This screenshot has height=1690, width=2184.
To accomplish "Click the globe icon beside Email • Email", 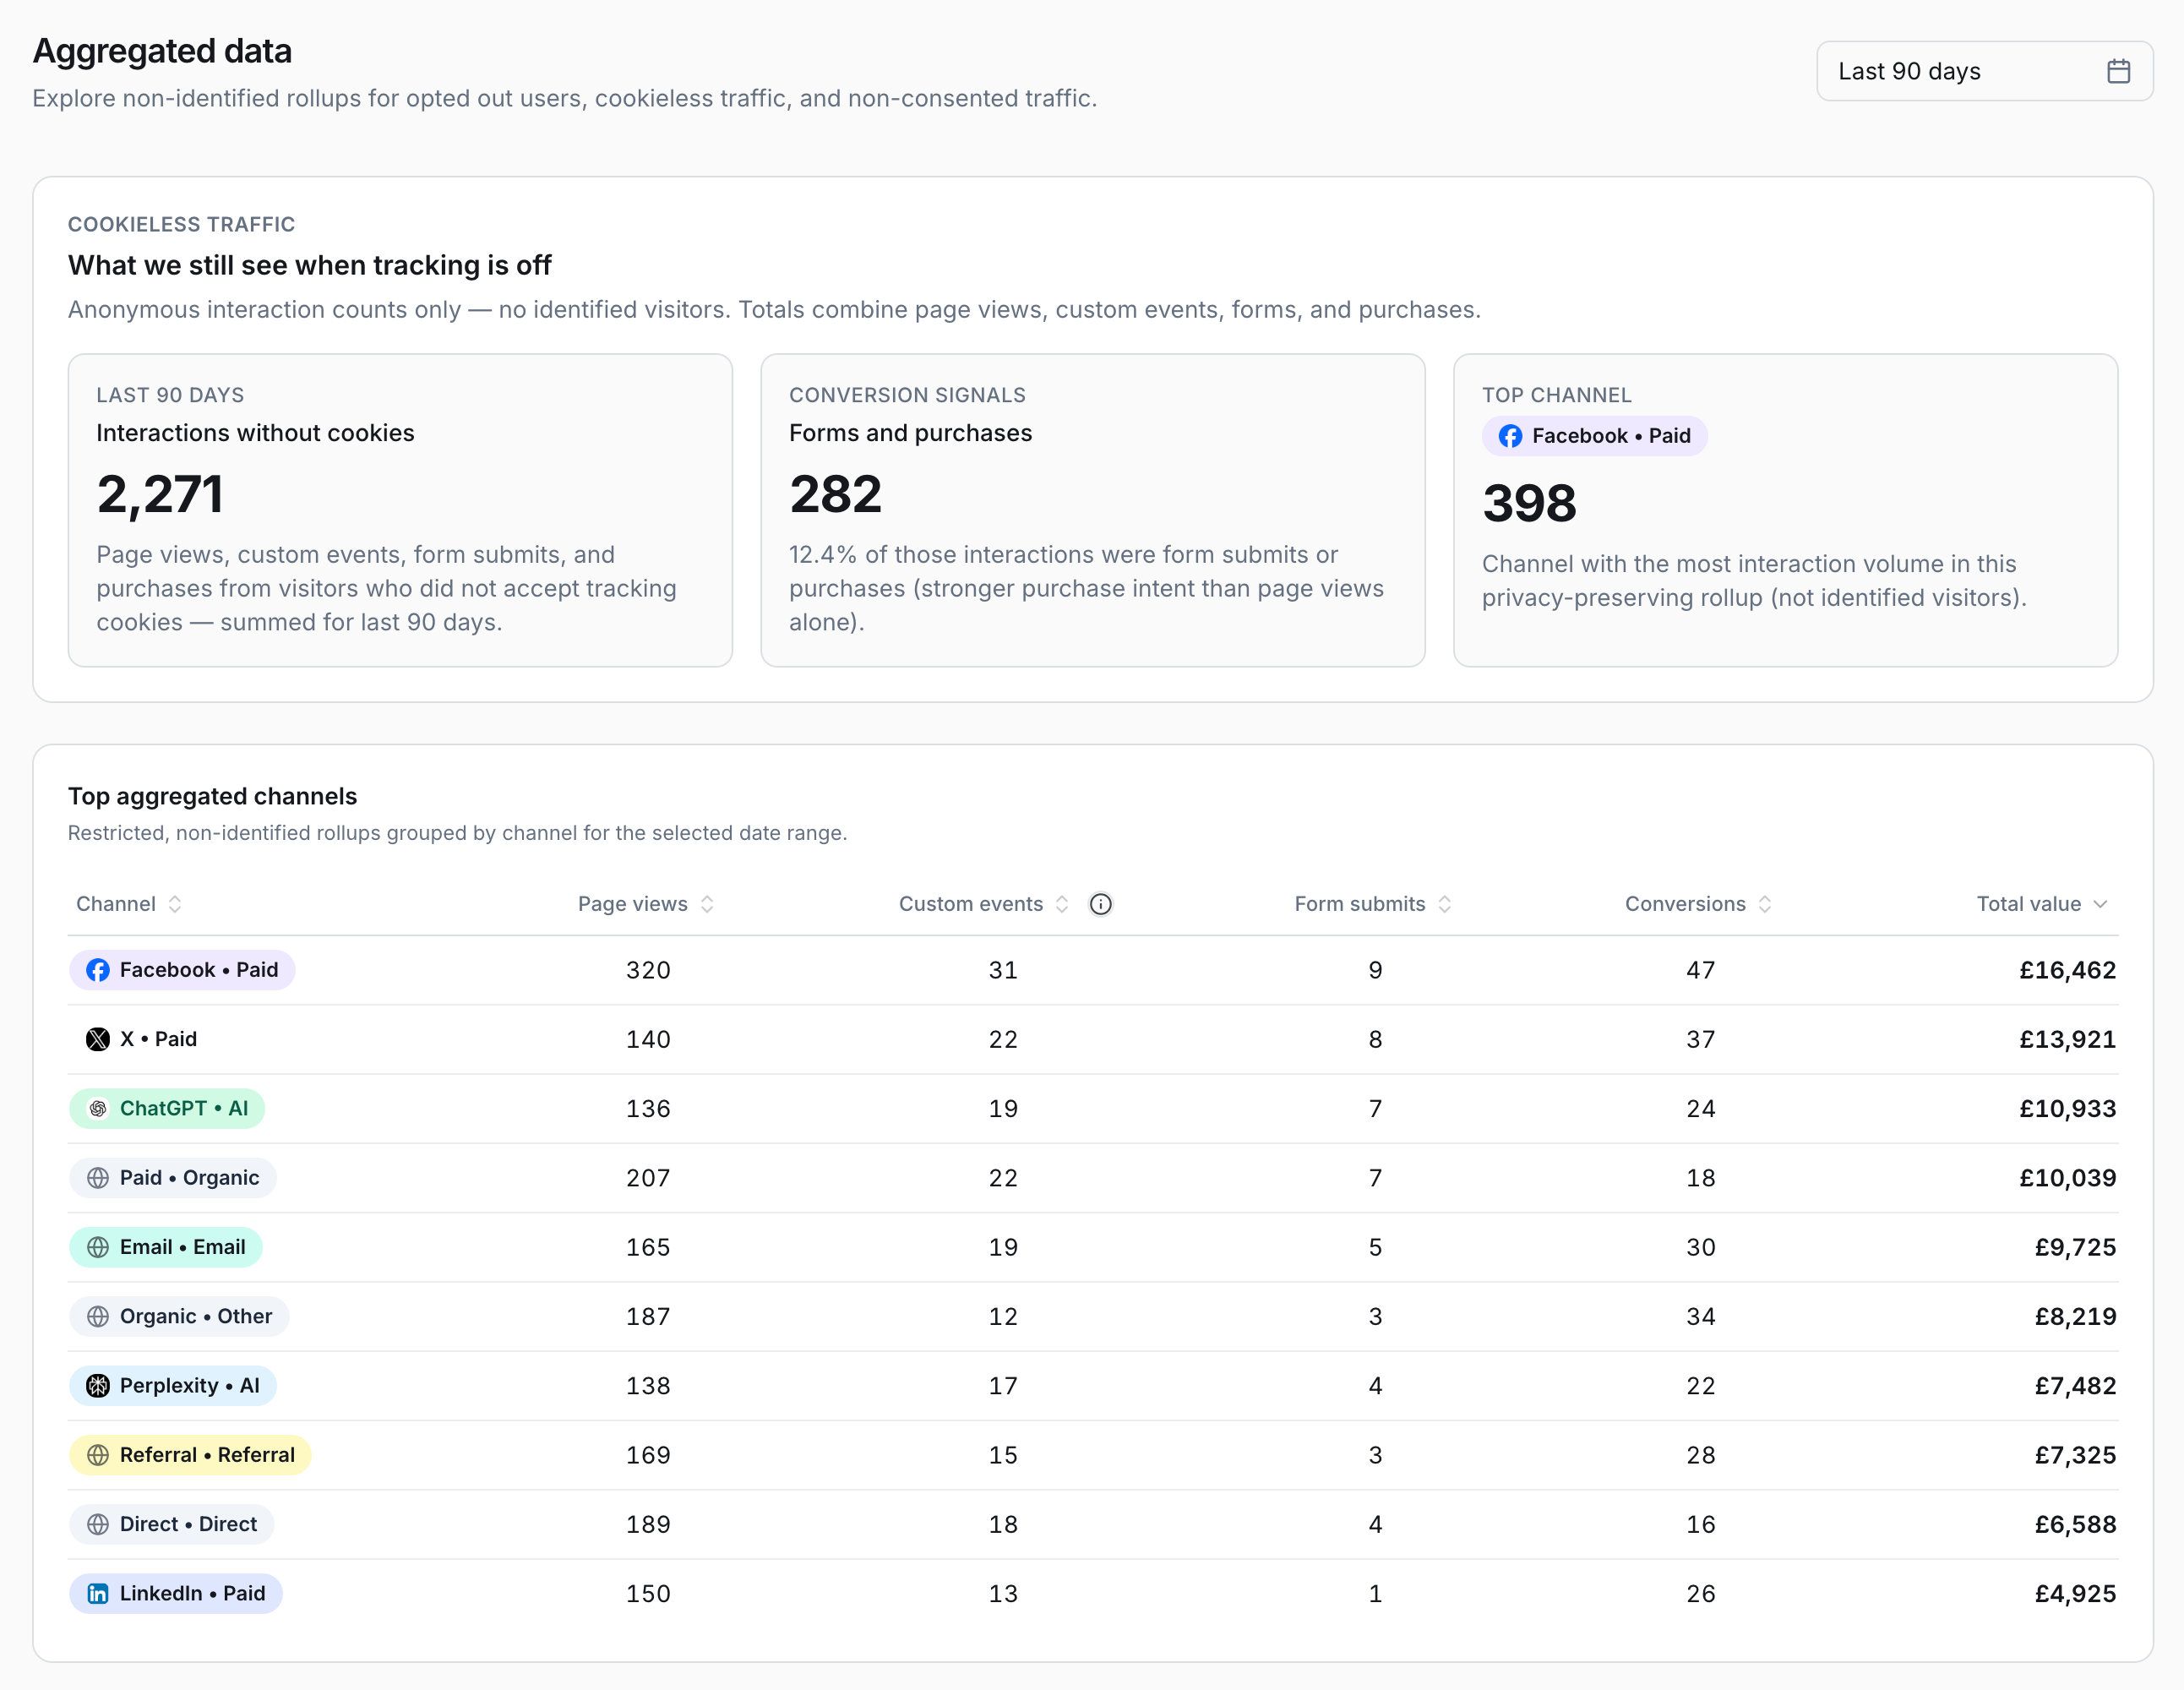I will coord(99,1247).
